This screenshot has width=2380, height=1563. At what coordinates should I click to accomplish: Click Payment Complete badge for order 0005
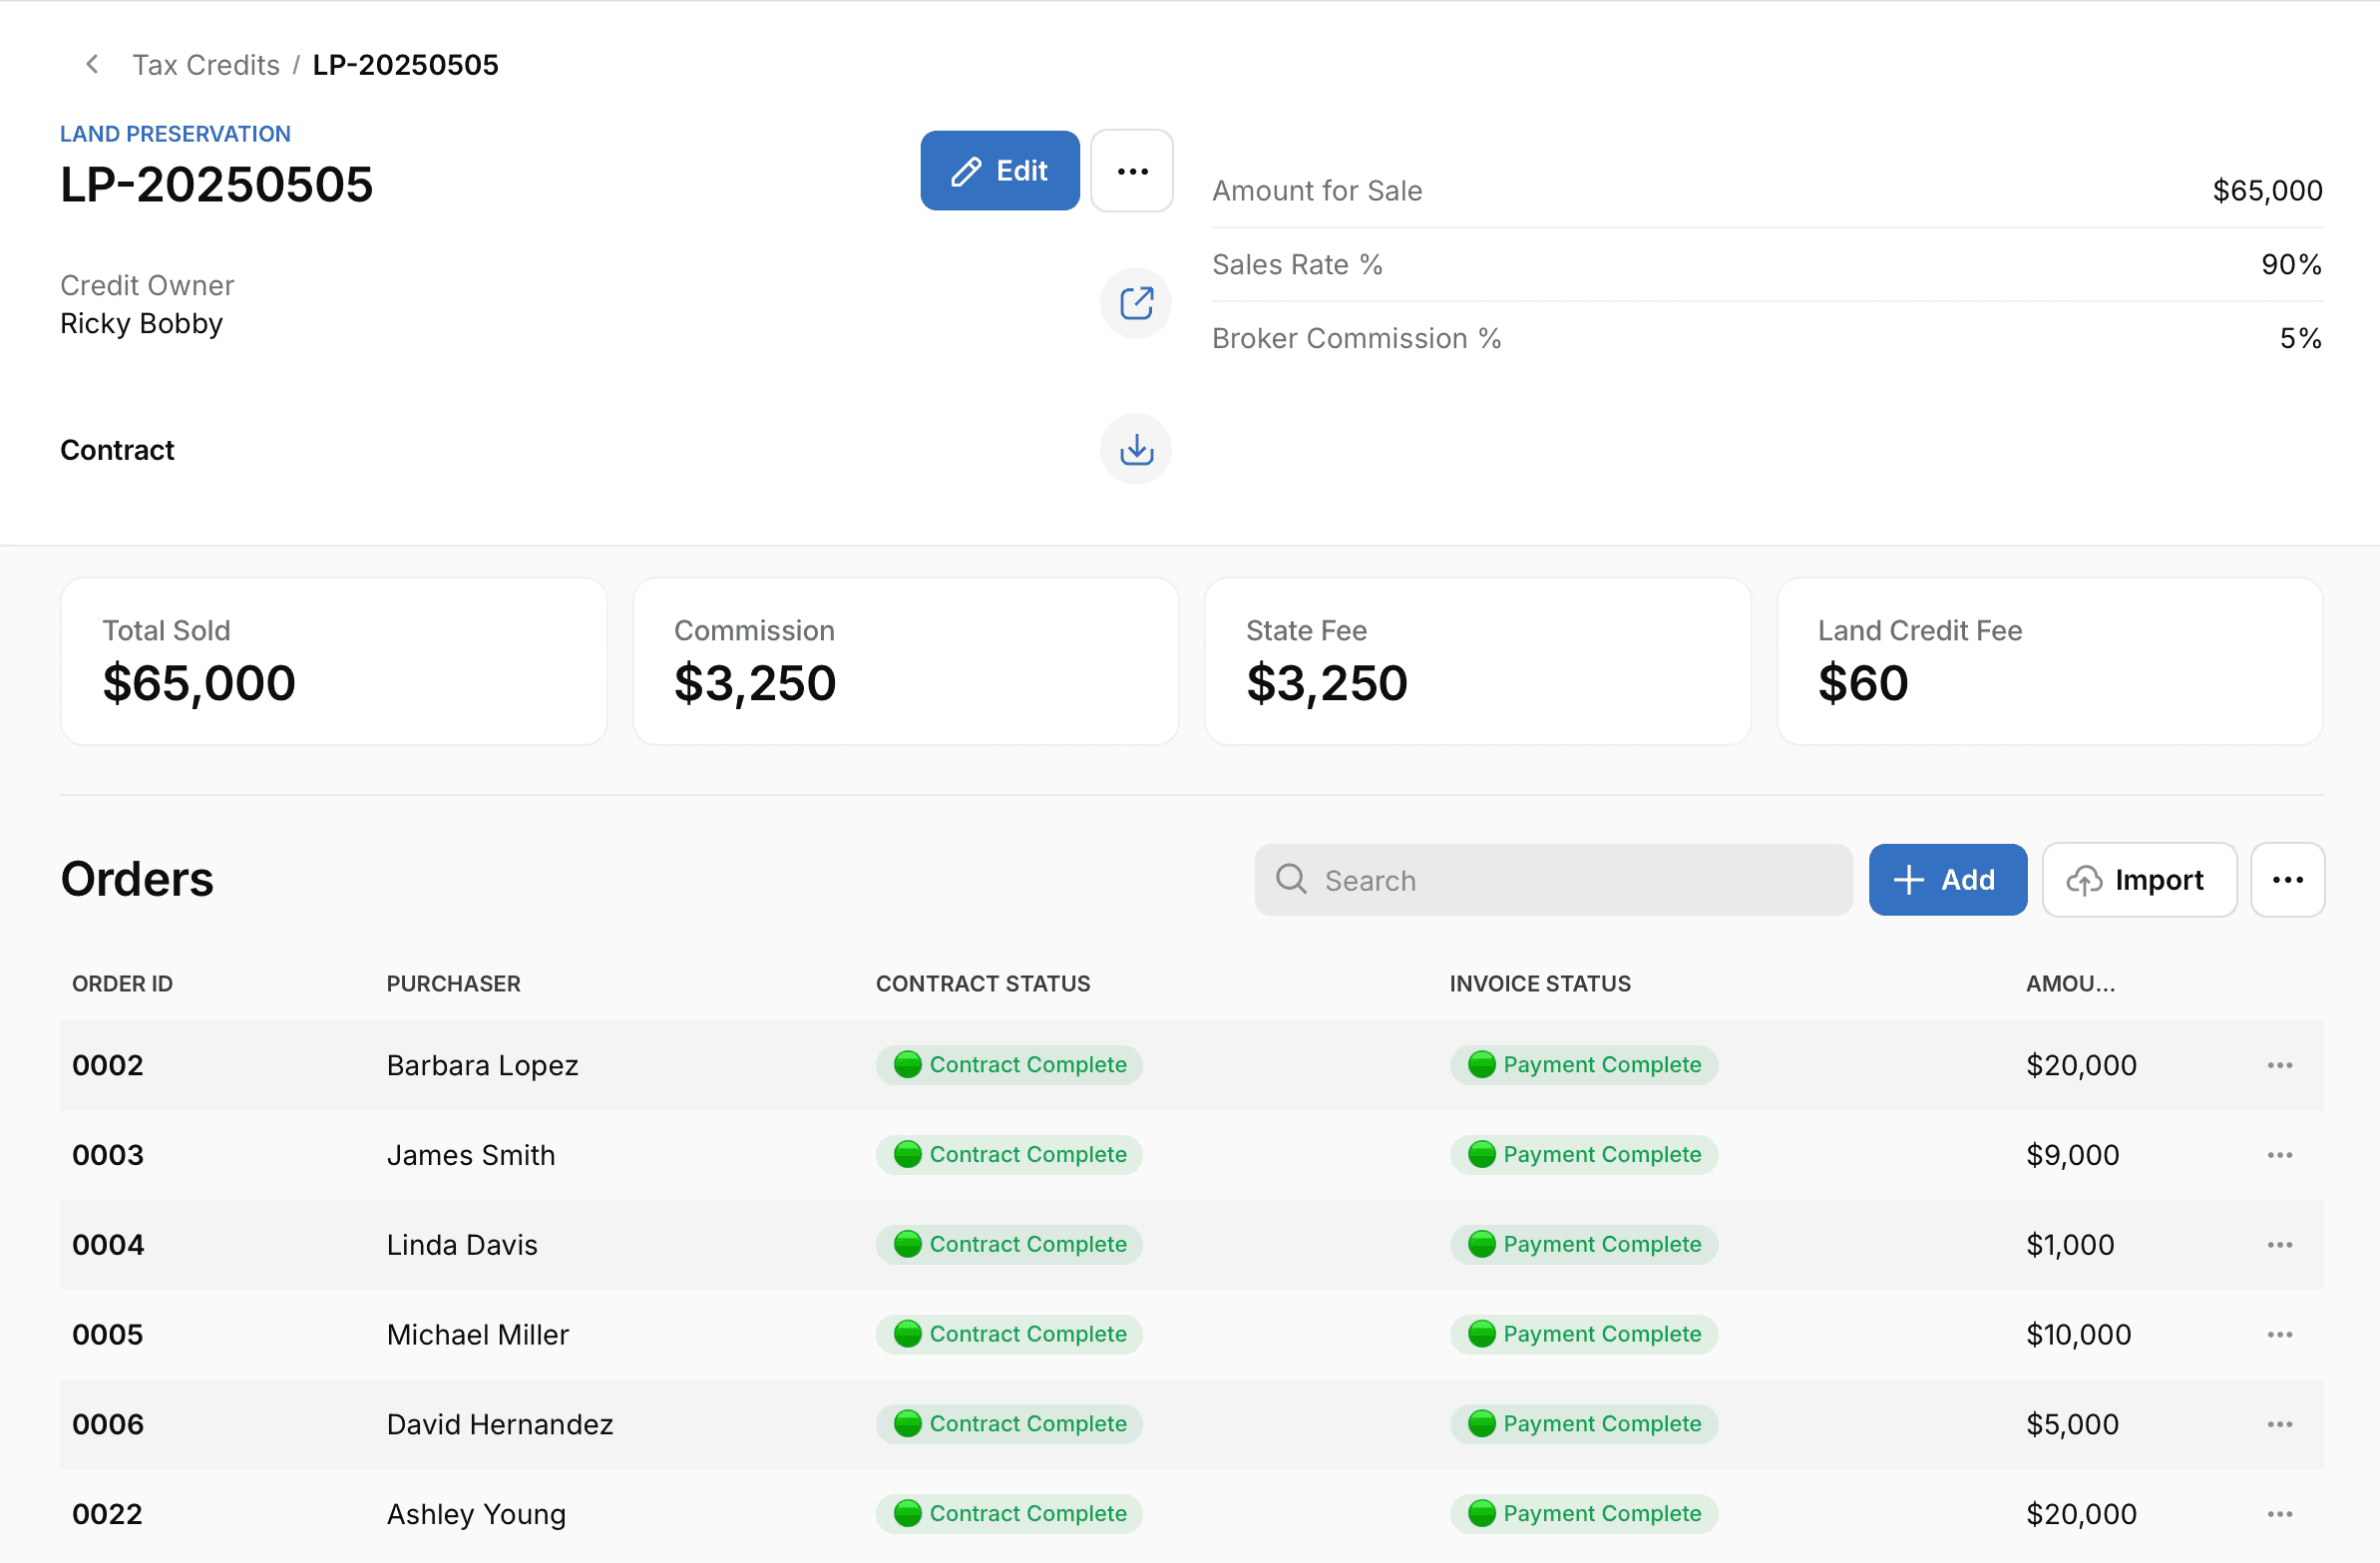click(1583, 1335)
